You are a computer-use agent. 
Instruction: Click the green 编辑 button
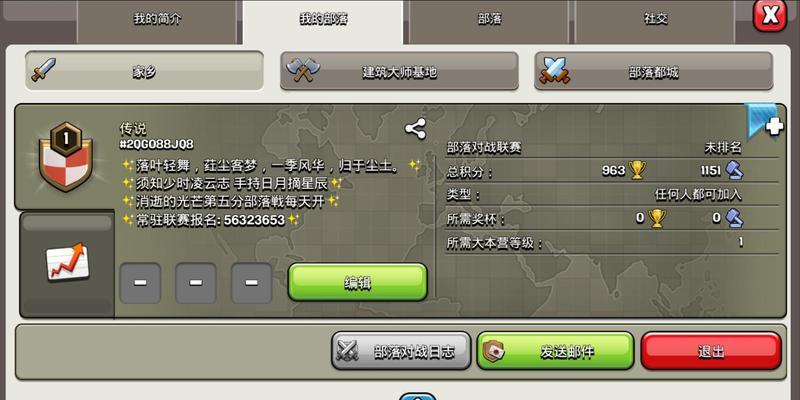[x=357, y=282]
